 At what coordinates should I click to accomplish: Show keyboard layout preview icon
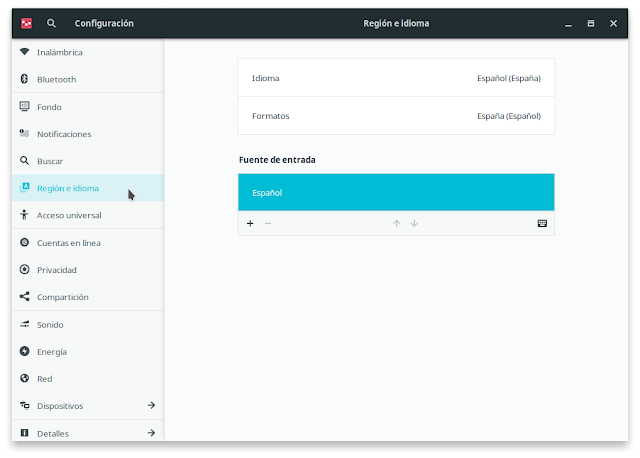coord(542,223)
